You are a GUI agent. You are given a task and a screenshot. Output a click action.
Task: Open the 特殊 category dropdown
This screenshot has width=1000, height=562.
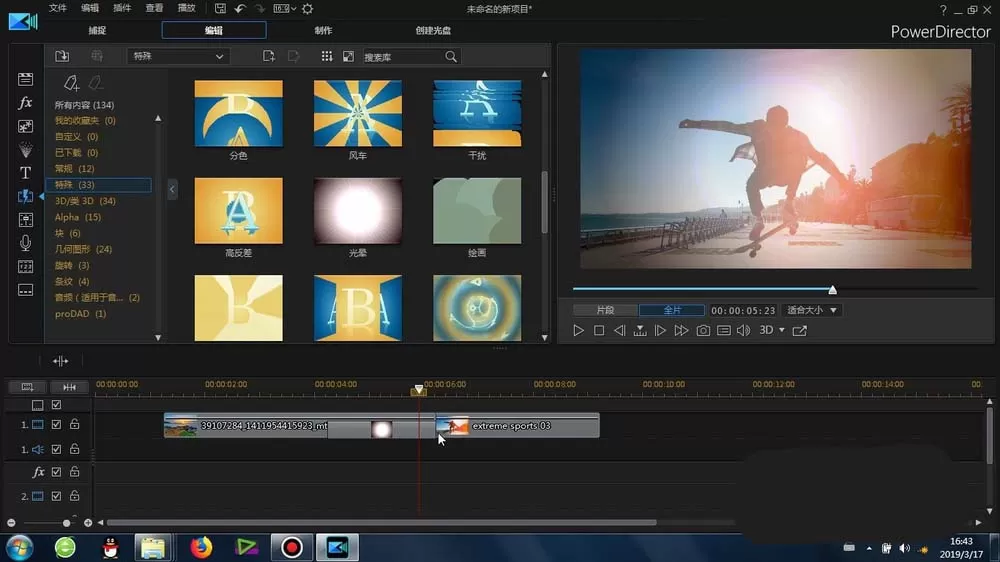tap(178, 56)
